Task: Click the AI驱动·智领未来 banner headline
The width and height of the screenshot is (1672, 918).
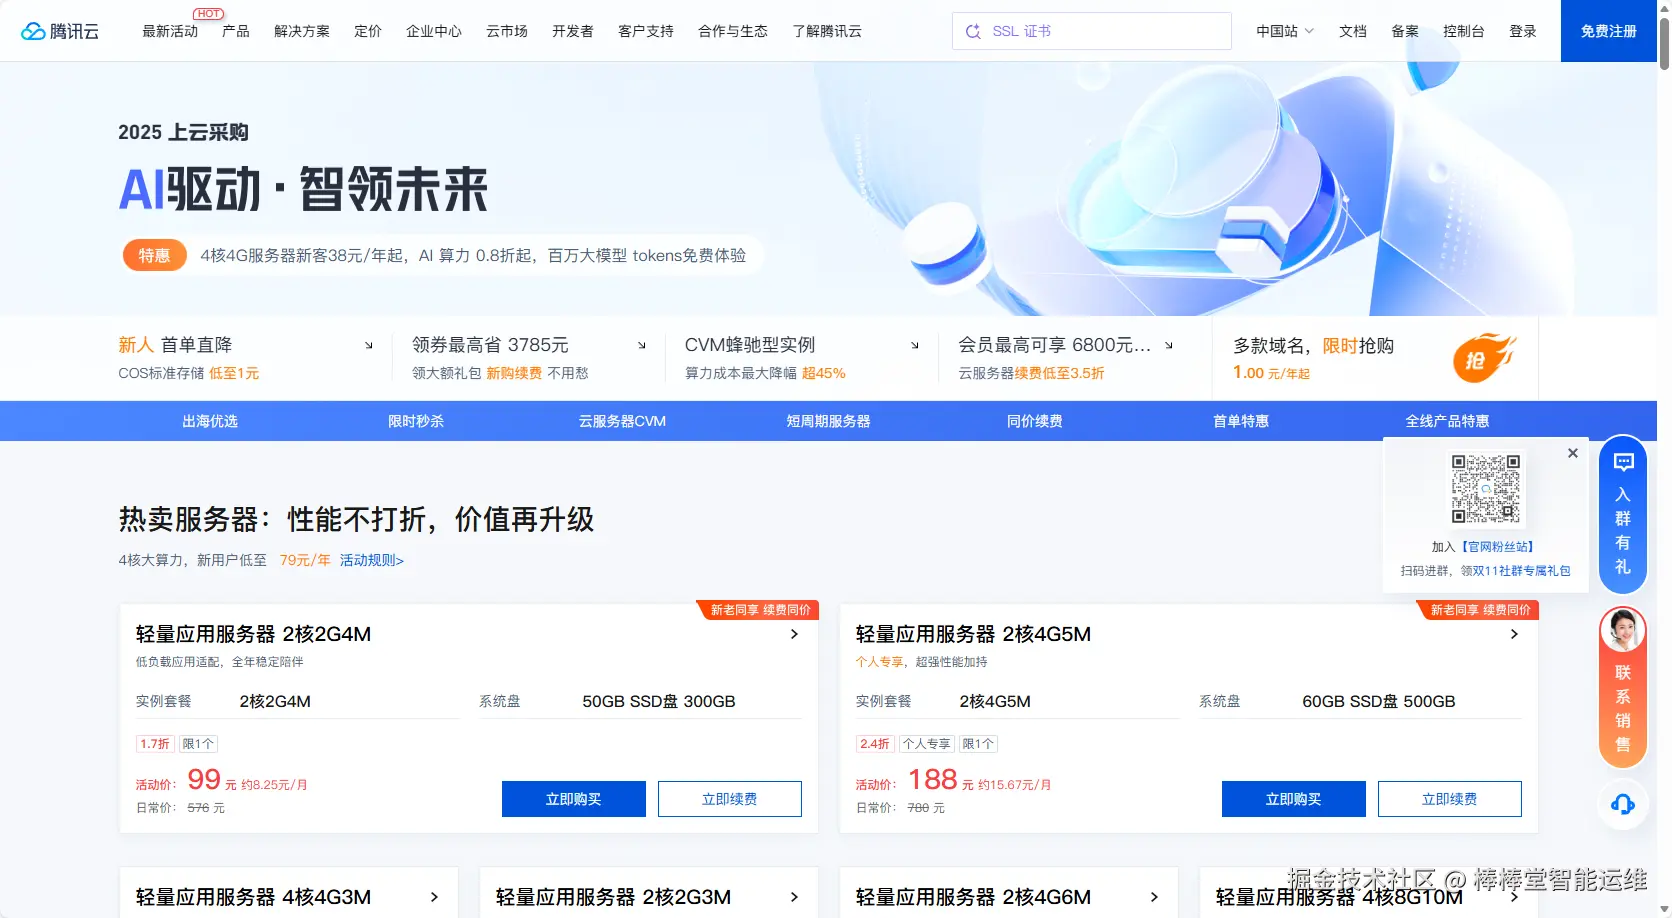Action: coord(303,189)
